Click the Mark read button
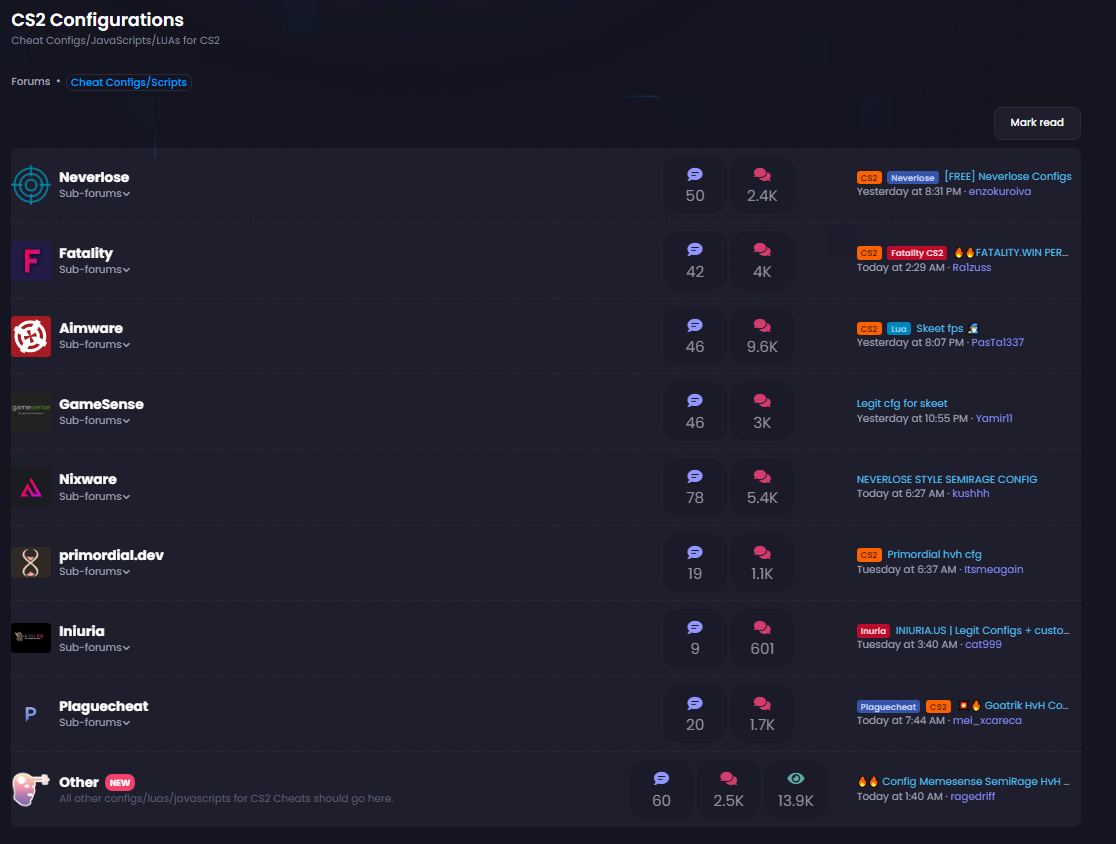This screenshot has height=844, width=1116. pos(1037,123)
